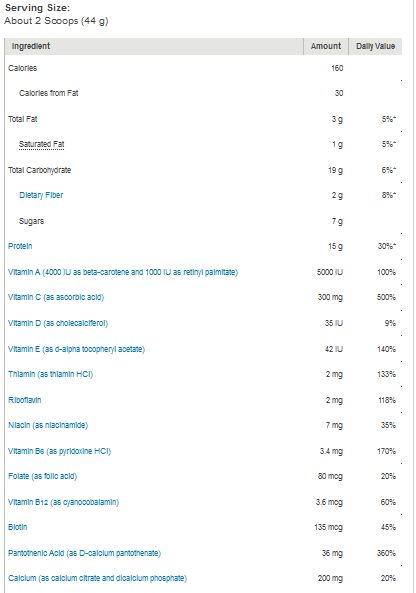Select Vitamin B6 (as pyridoxine HCl) link
The height and width of the screenshot is (593, 416).
(x=59, y=451)
